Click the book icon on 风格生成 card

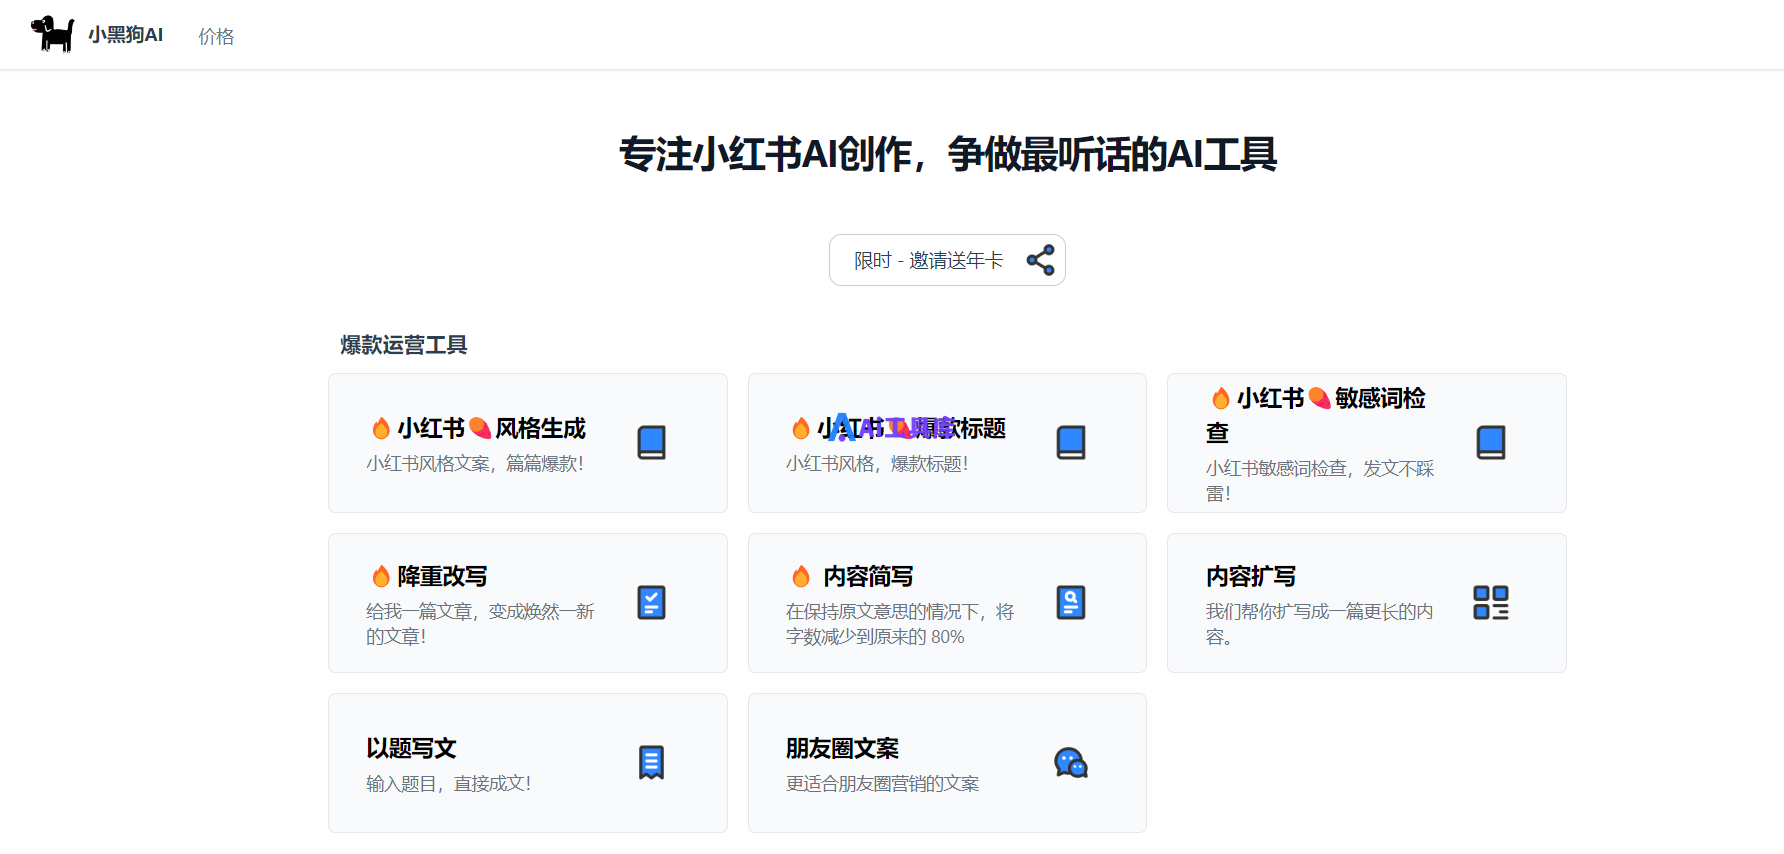pos(652,442)
